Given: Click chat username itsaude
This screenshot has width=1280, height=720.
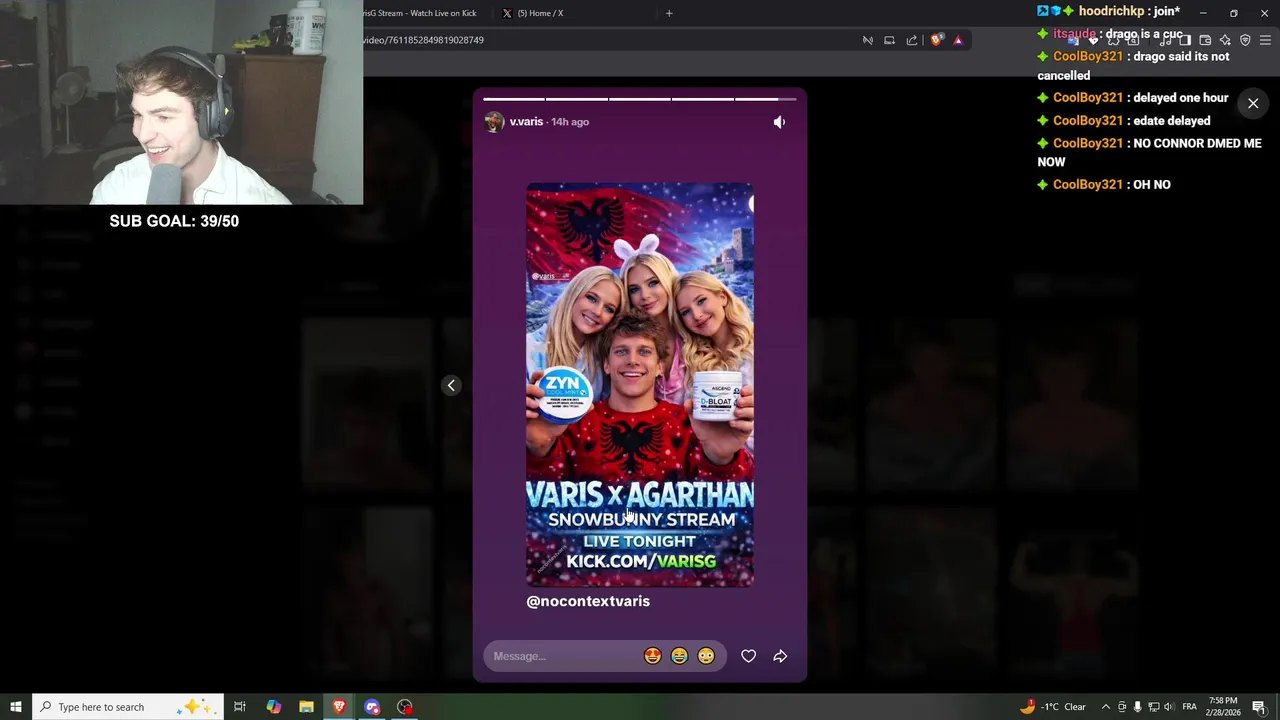Looking at the screenshot, I should 1074,34.
